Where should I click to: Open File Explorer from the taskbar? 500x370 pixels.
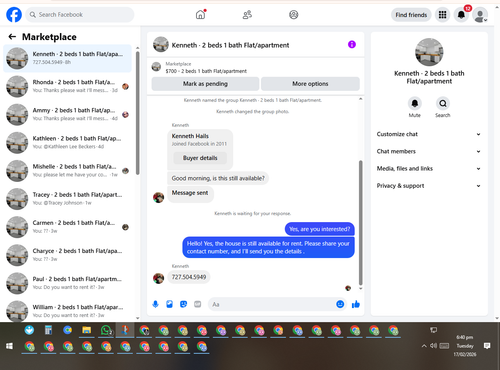pyautogui.click(x=87, y=330)
